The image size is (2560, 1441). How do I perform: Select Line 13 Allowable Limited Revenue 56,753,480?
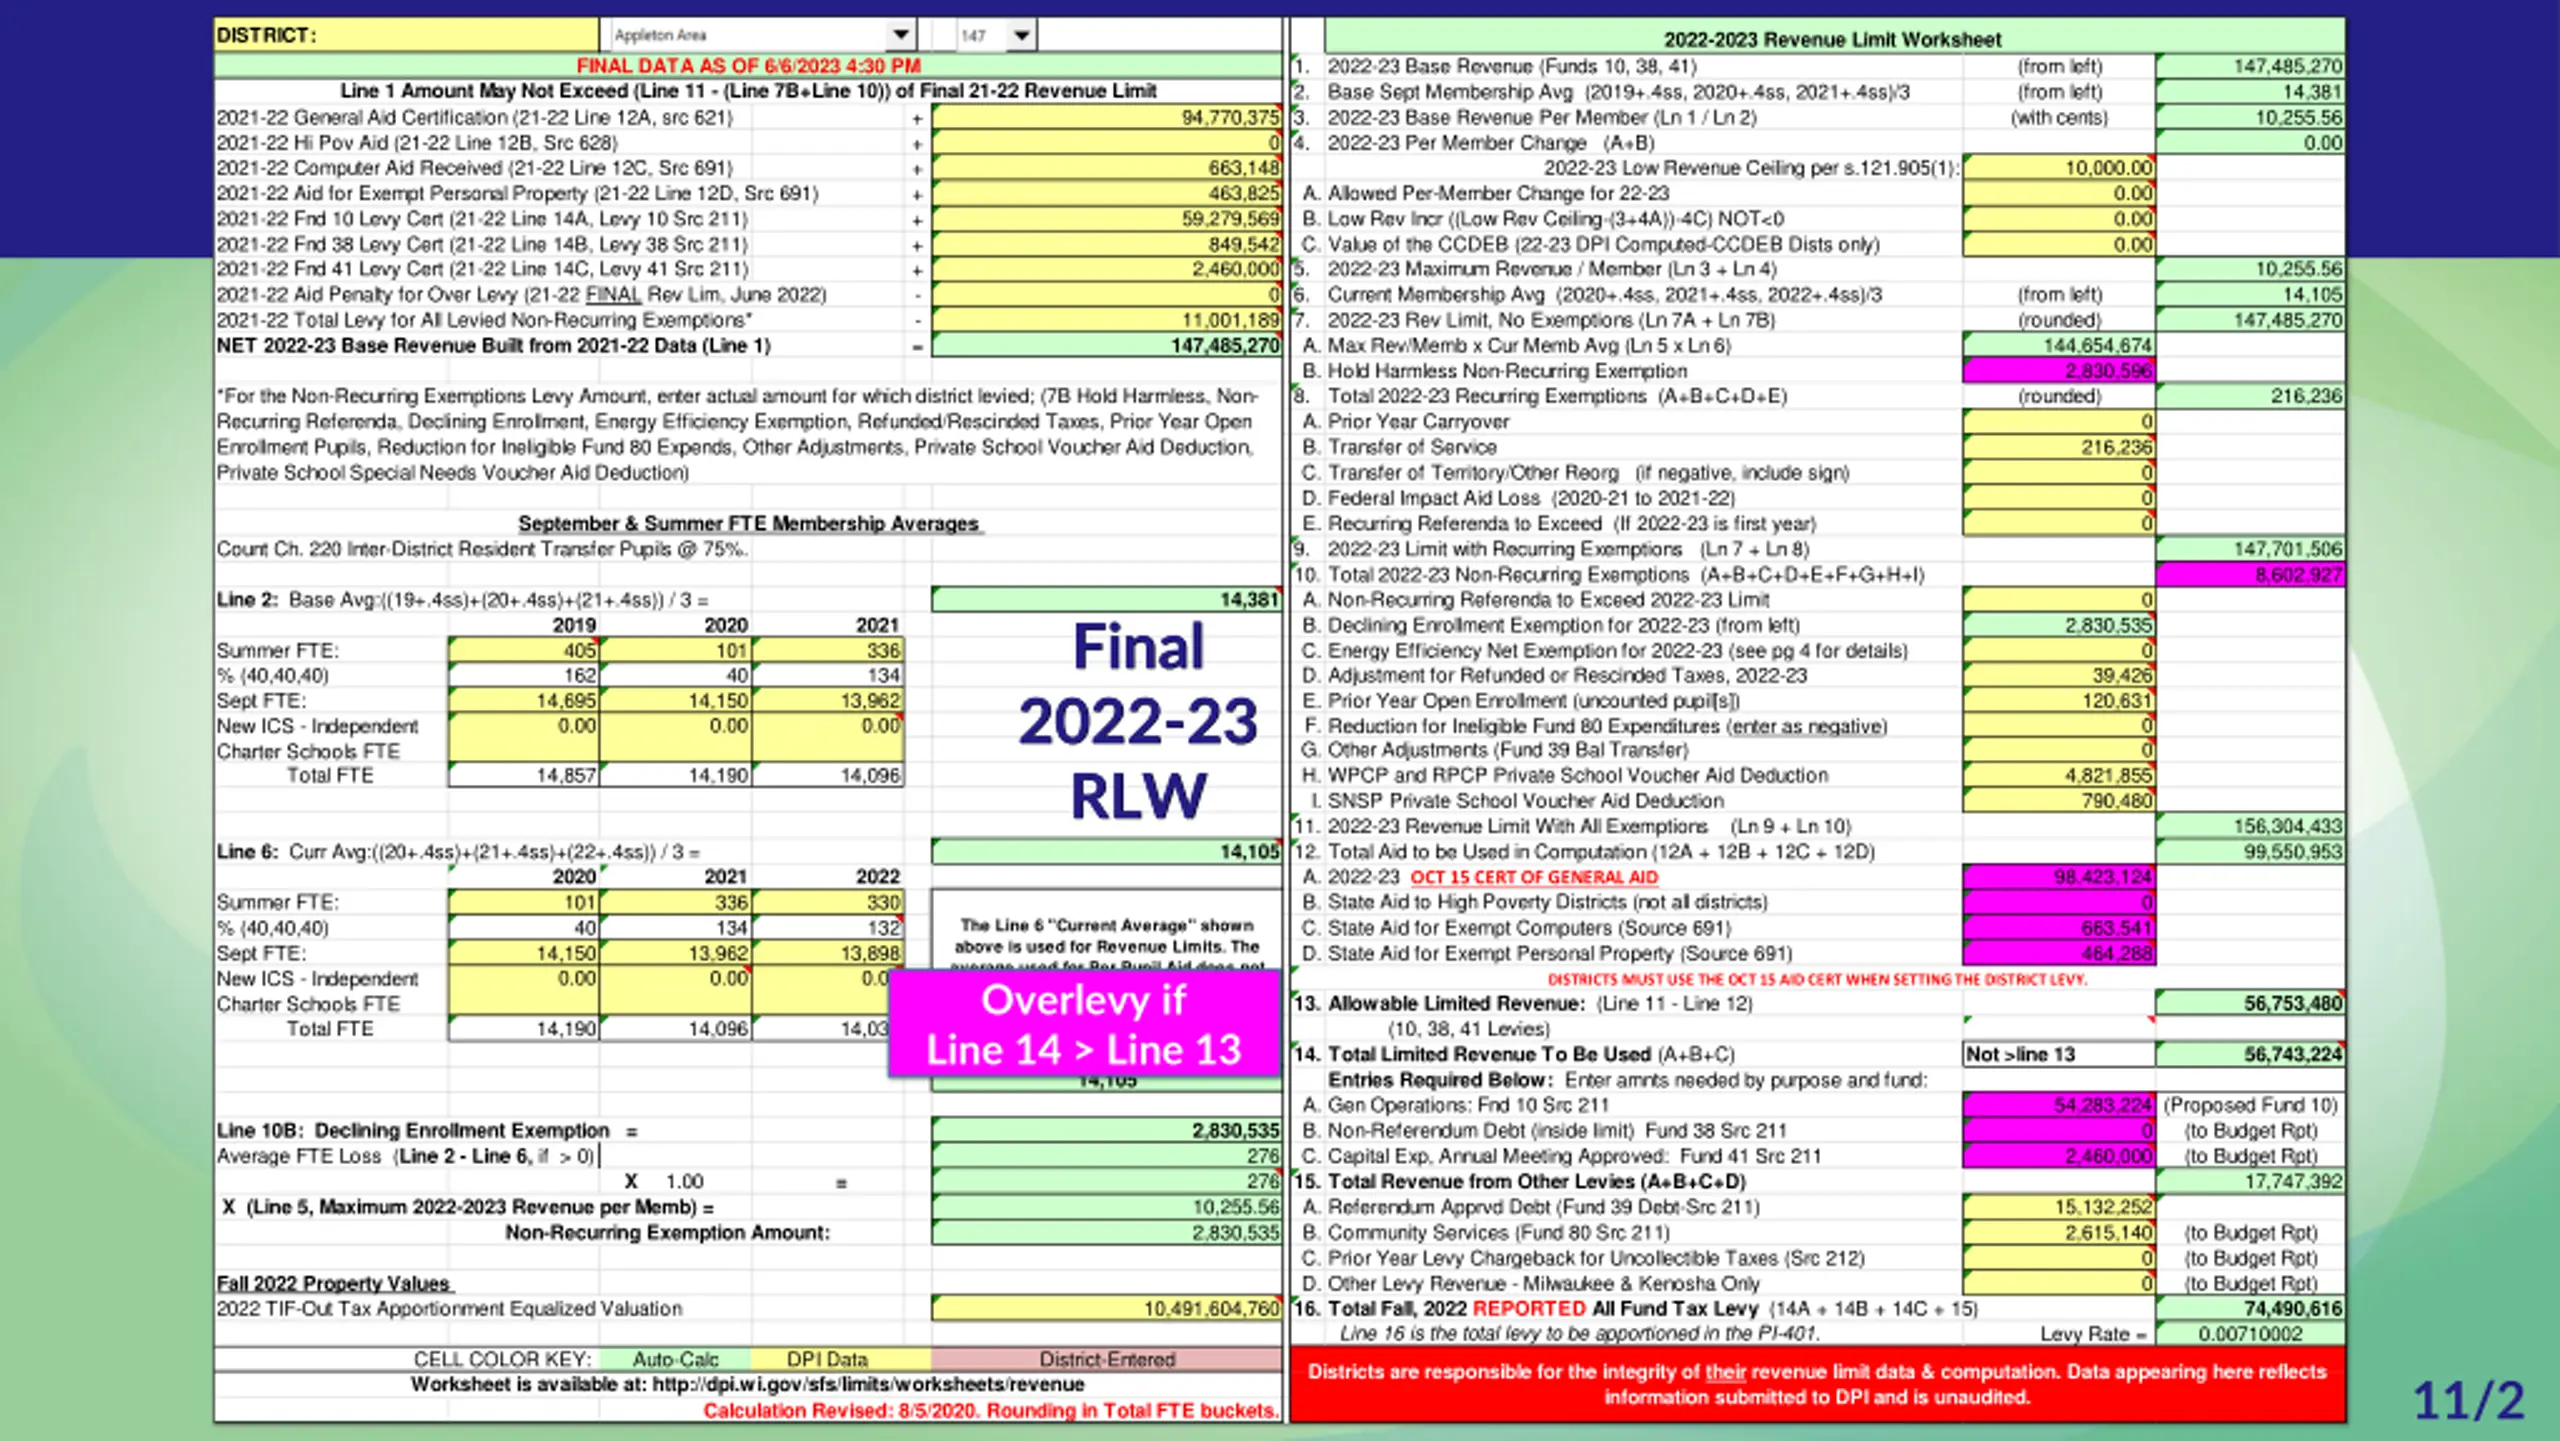click(2250, 1004)
